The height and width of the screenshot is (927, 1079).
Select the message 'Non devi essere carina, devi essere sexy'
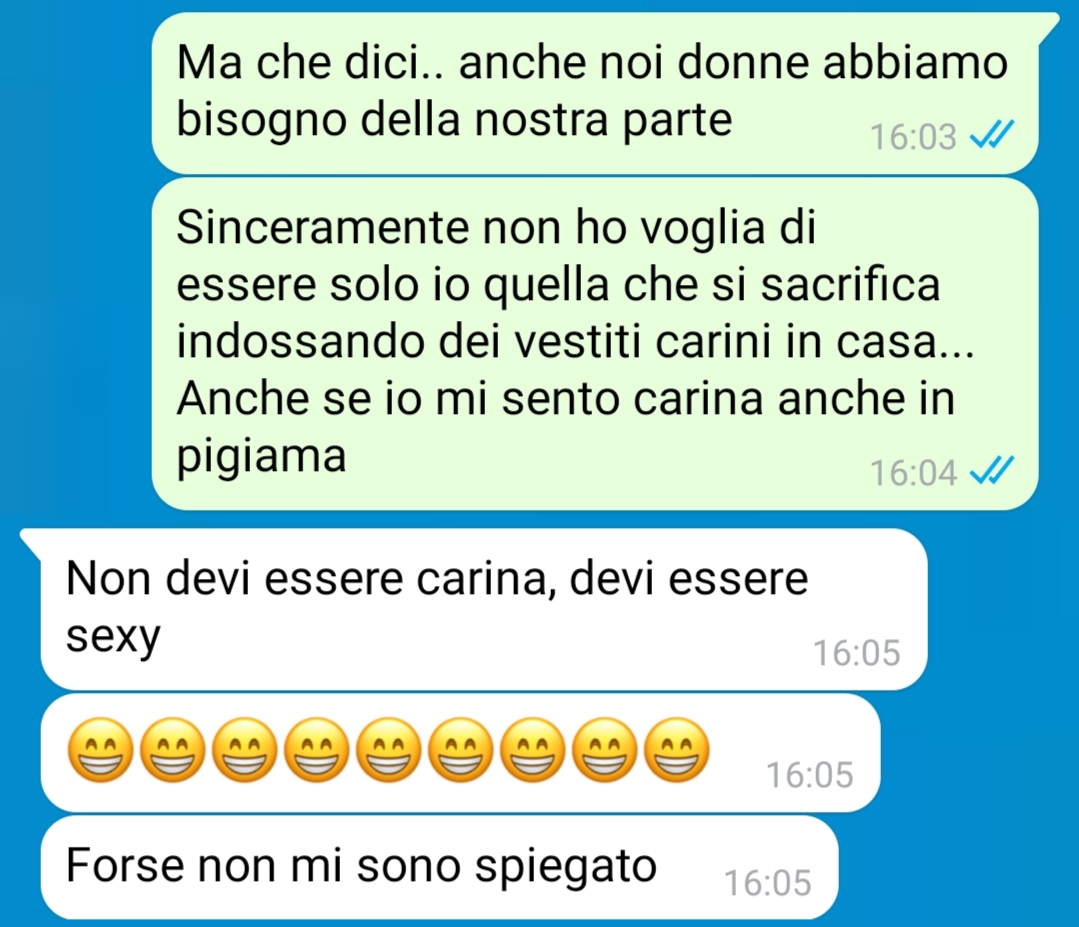484,610
